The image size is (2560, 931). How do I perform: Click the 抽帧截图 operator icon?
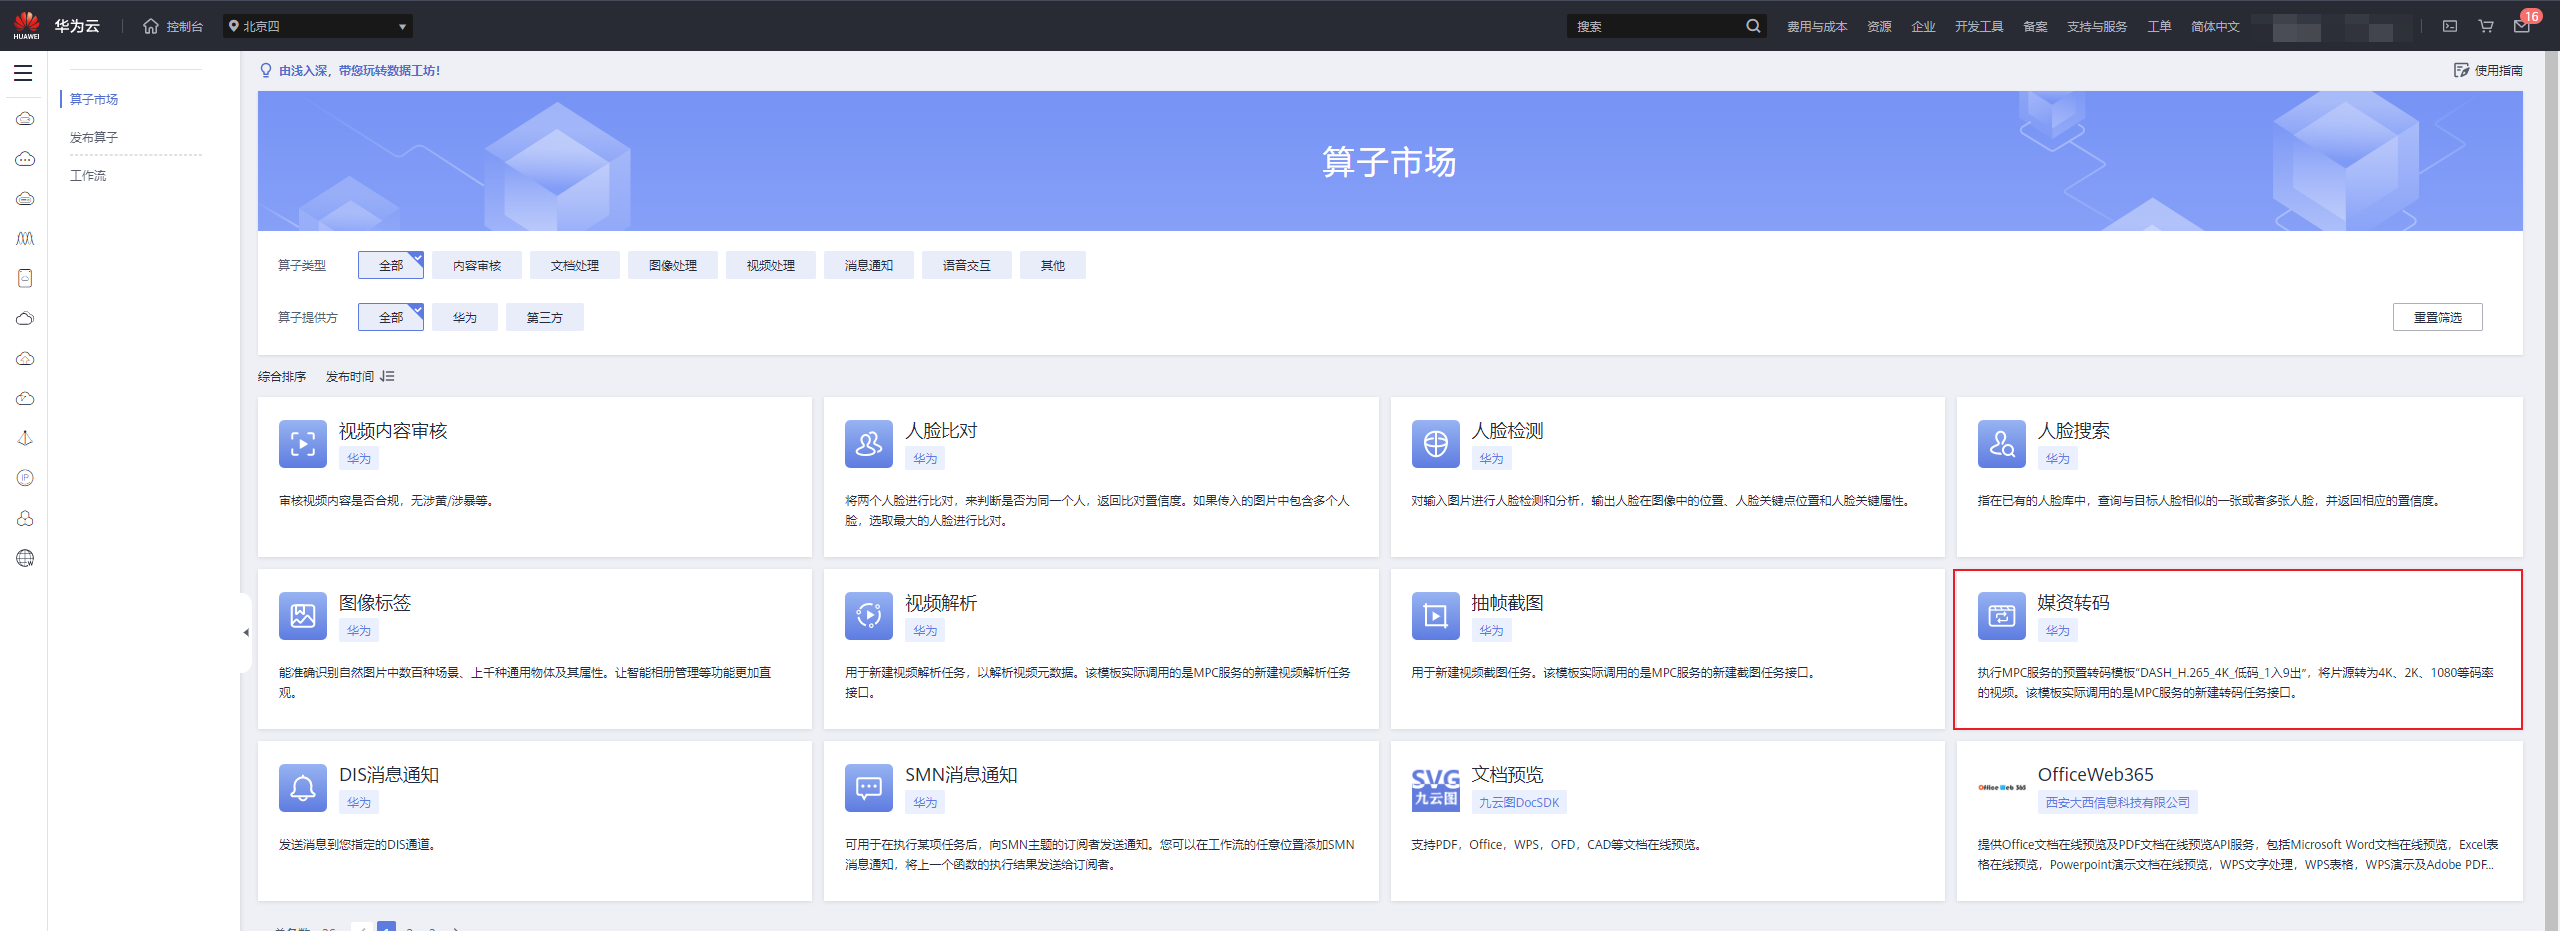tap(1436, 616)
